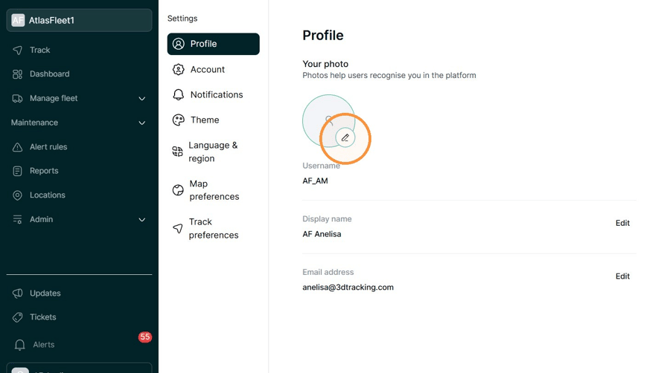Click the Alert rules triangle icon
The width and height of the screenshot is (670, 373).
18,147
